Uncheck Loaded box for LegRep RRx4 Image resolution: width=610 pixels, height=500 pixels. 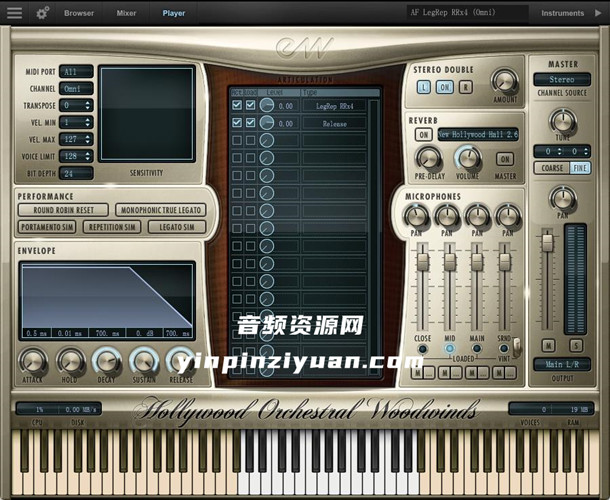(x=251, y=105)
